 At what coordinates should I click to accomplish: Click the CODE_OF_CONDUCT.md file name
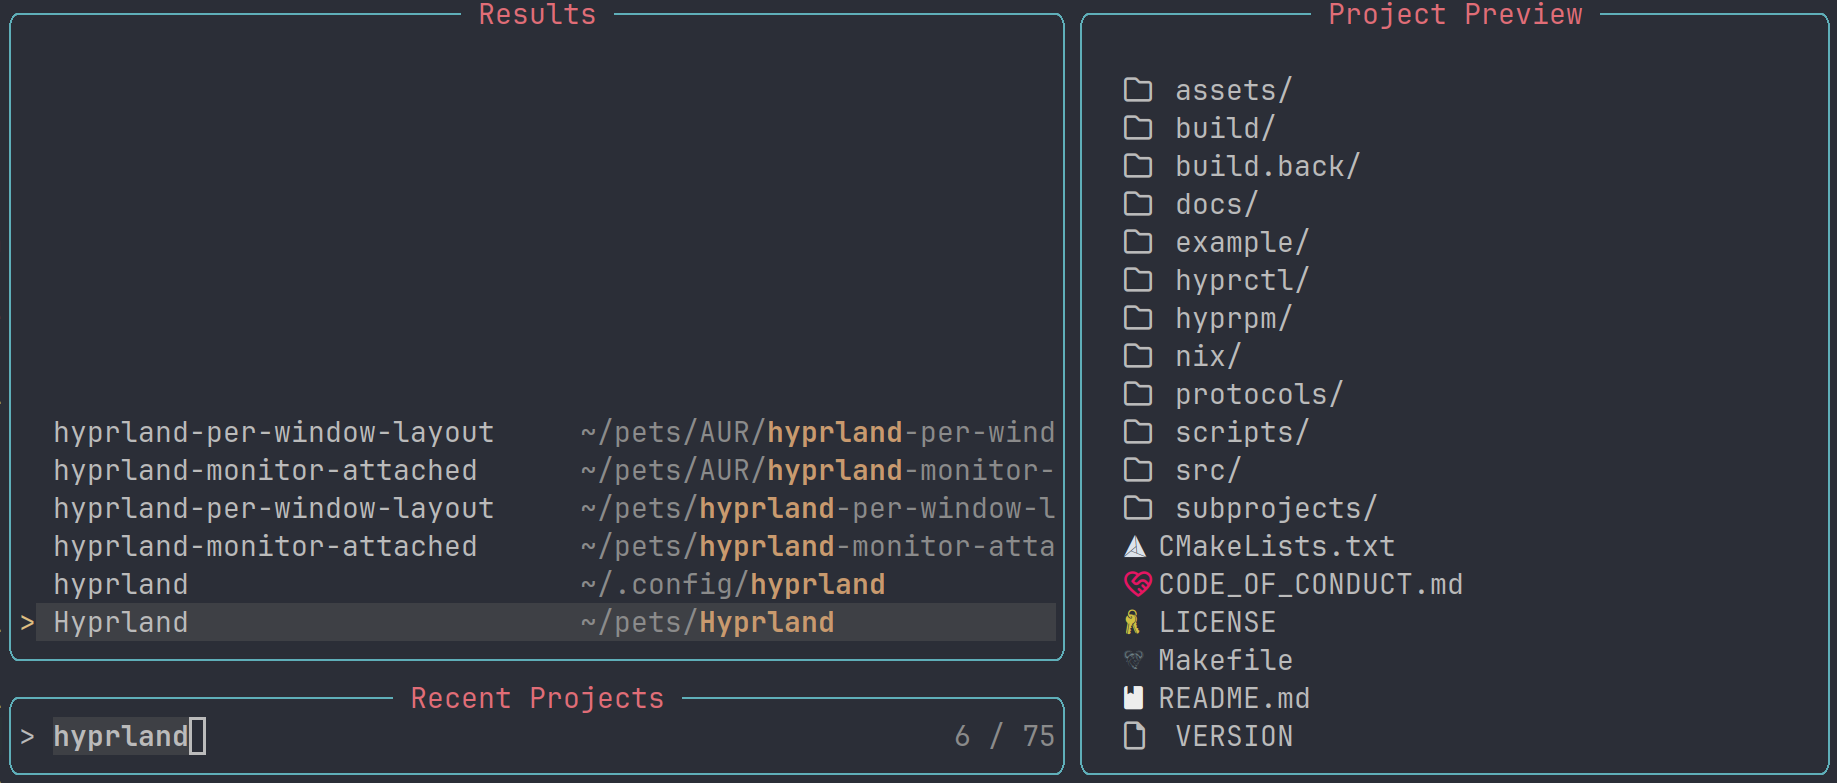coord(1310,584)
